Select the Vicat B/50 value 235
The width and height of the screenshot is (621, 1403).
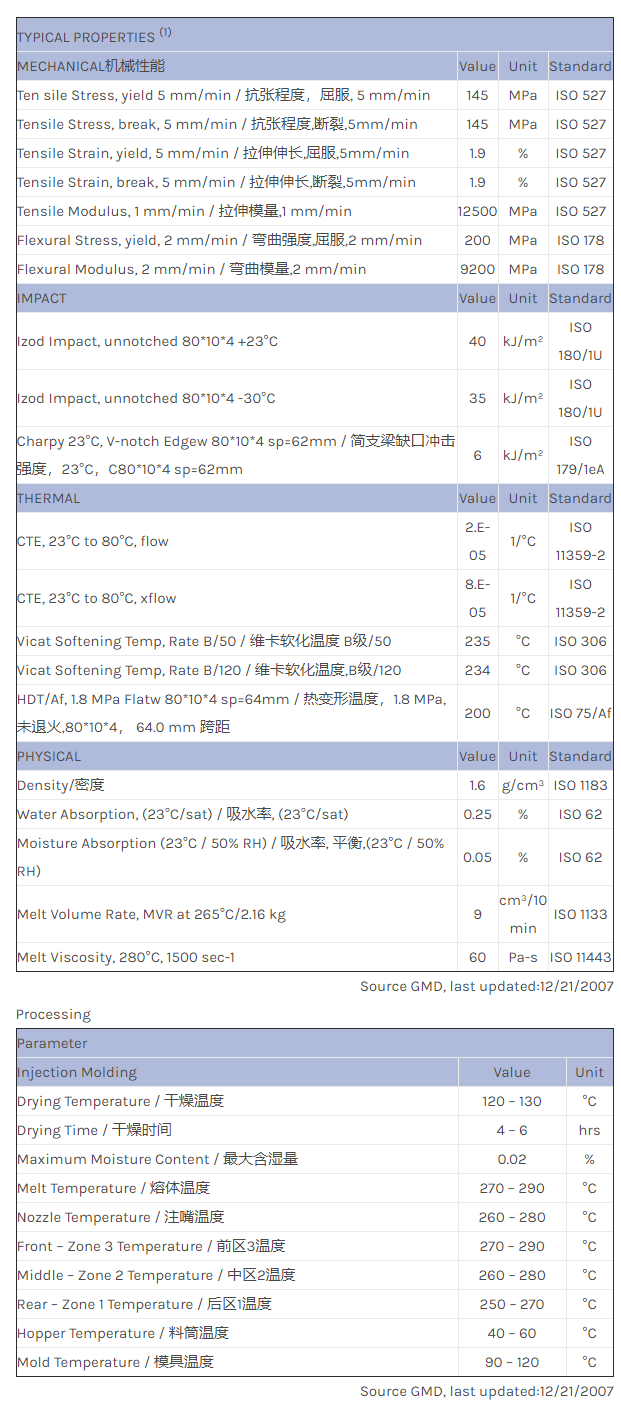tap(477, 641)
